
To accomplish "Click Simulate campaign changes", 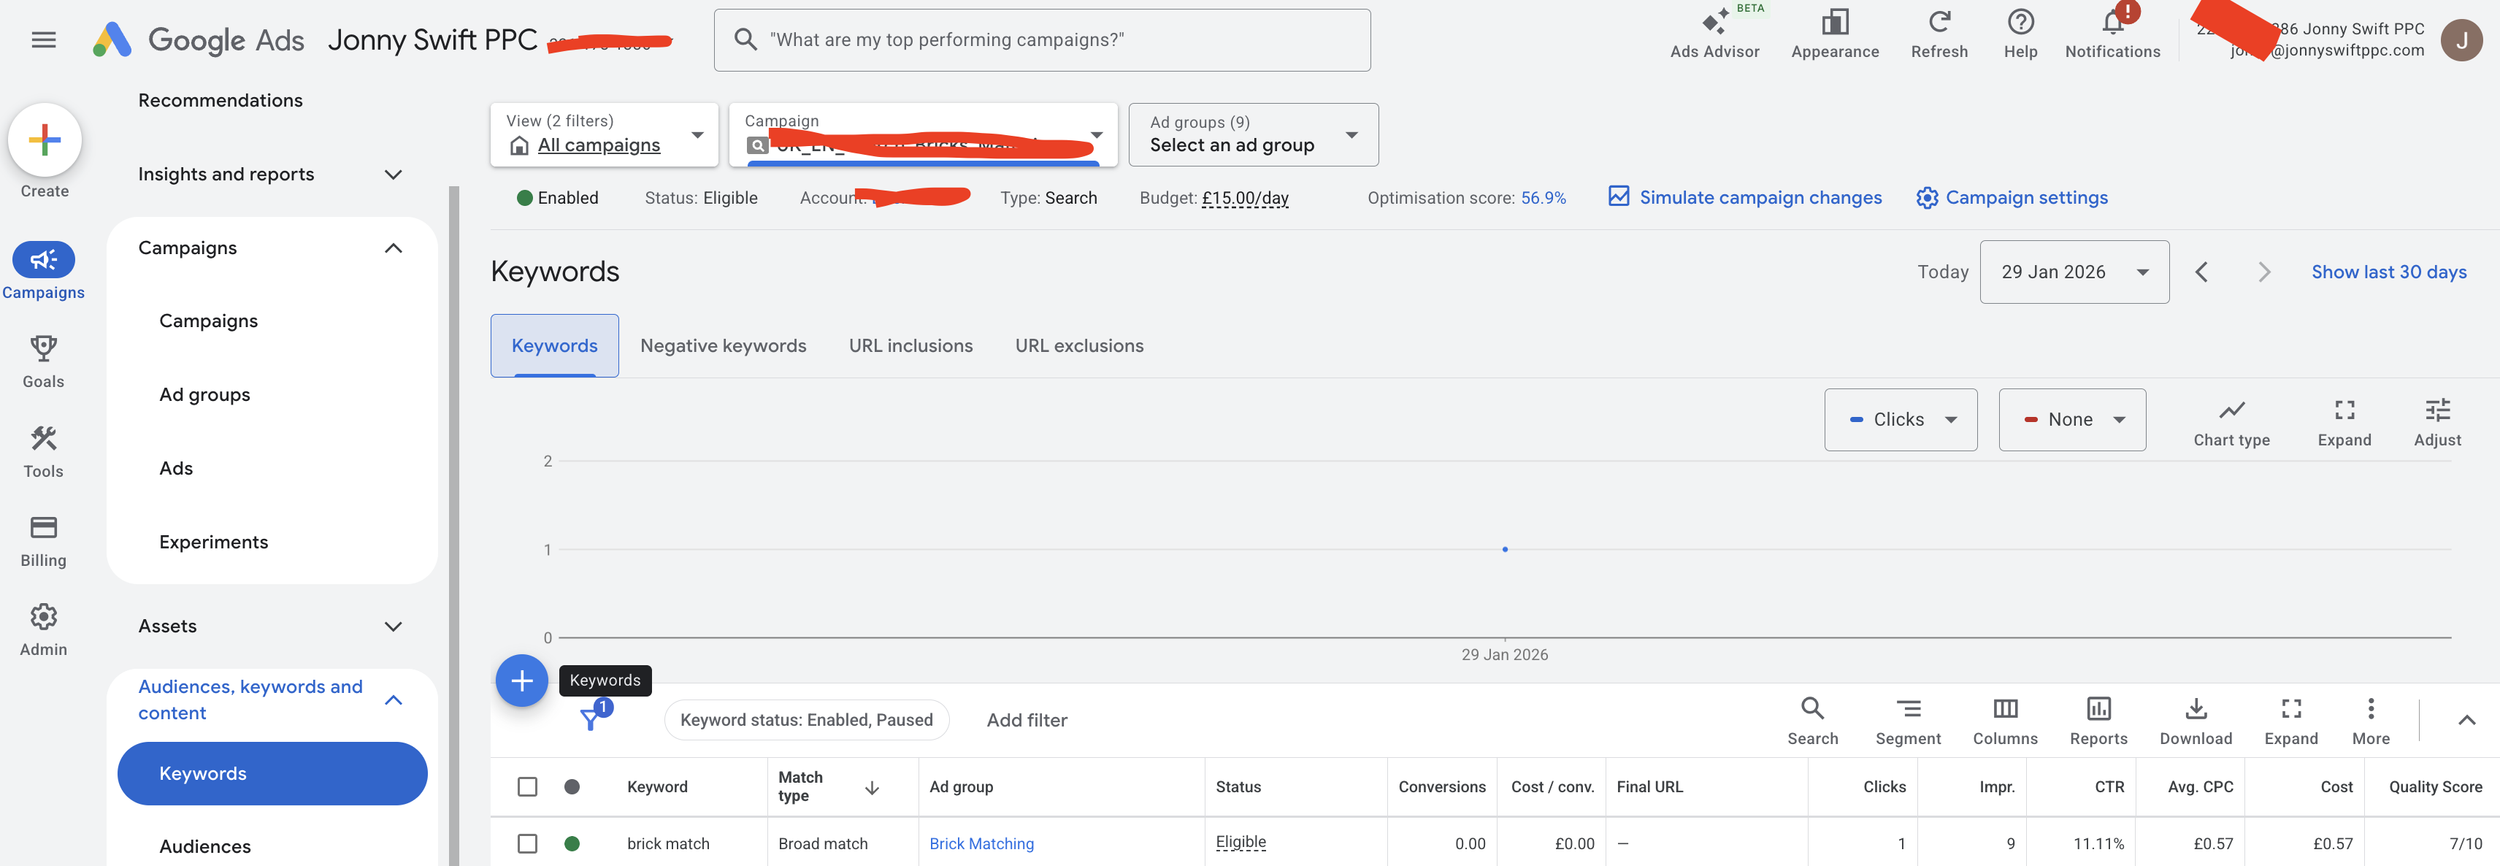I will coord(1744,198).
